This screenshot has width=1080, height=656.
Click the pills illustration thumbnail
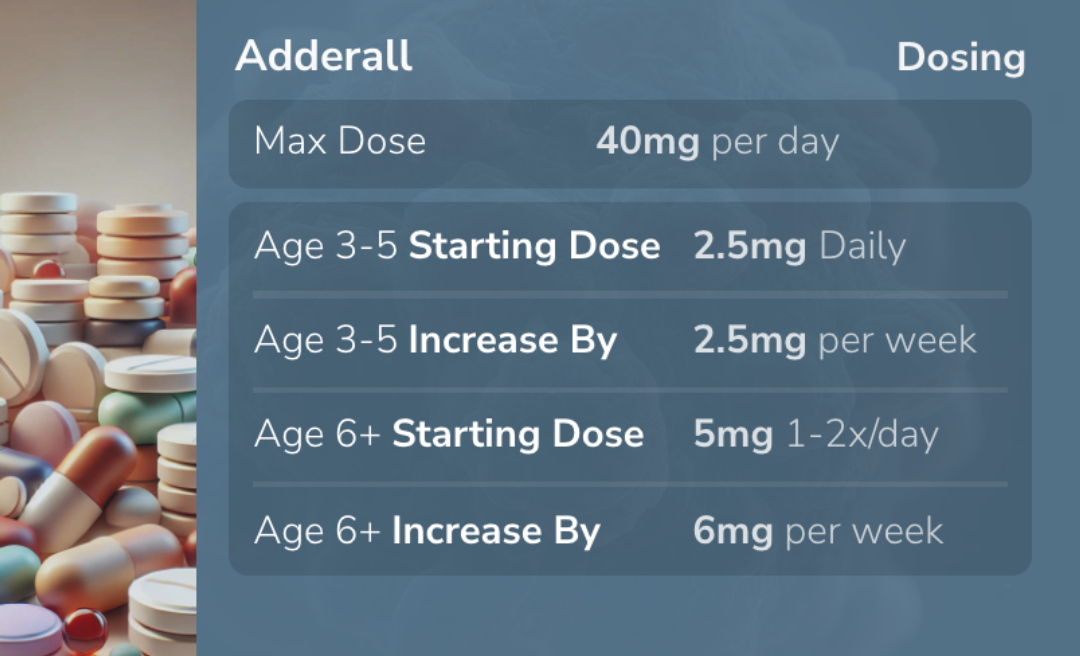coord(98,328)
